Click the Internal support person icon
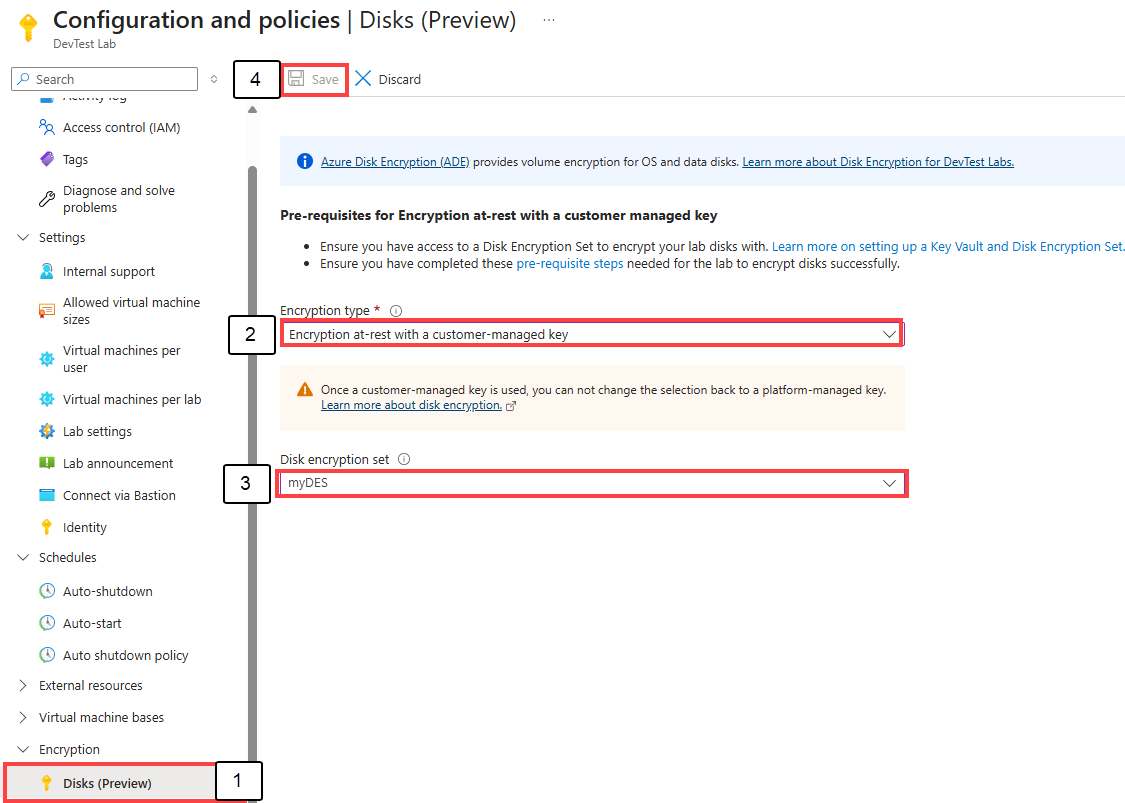The width and height of the screenshot is (1125, 803). 47,271
